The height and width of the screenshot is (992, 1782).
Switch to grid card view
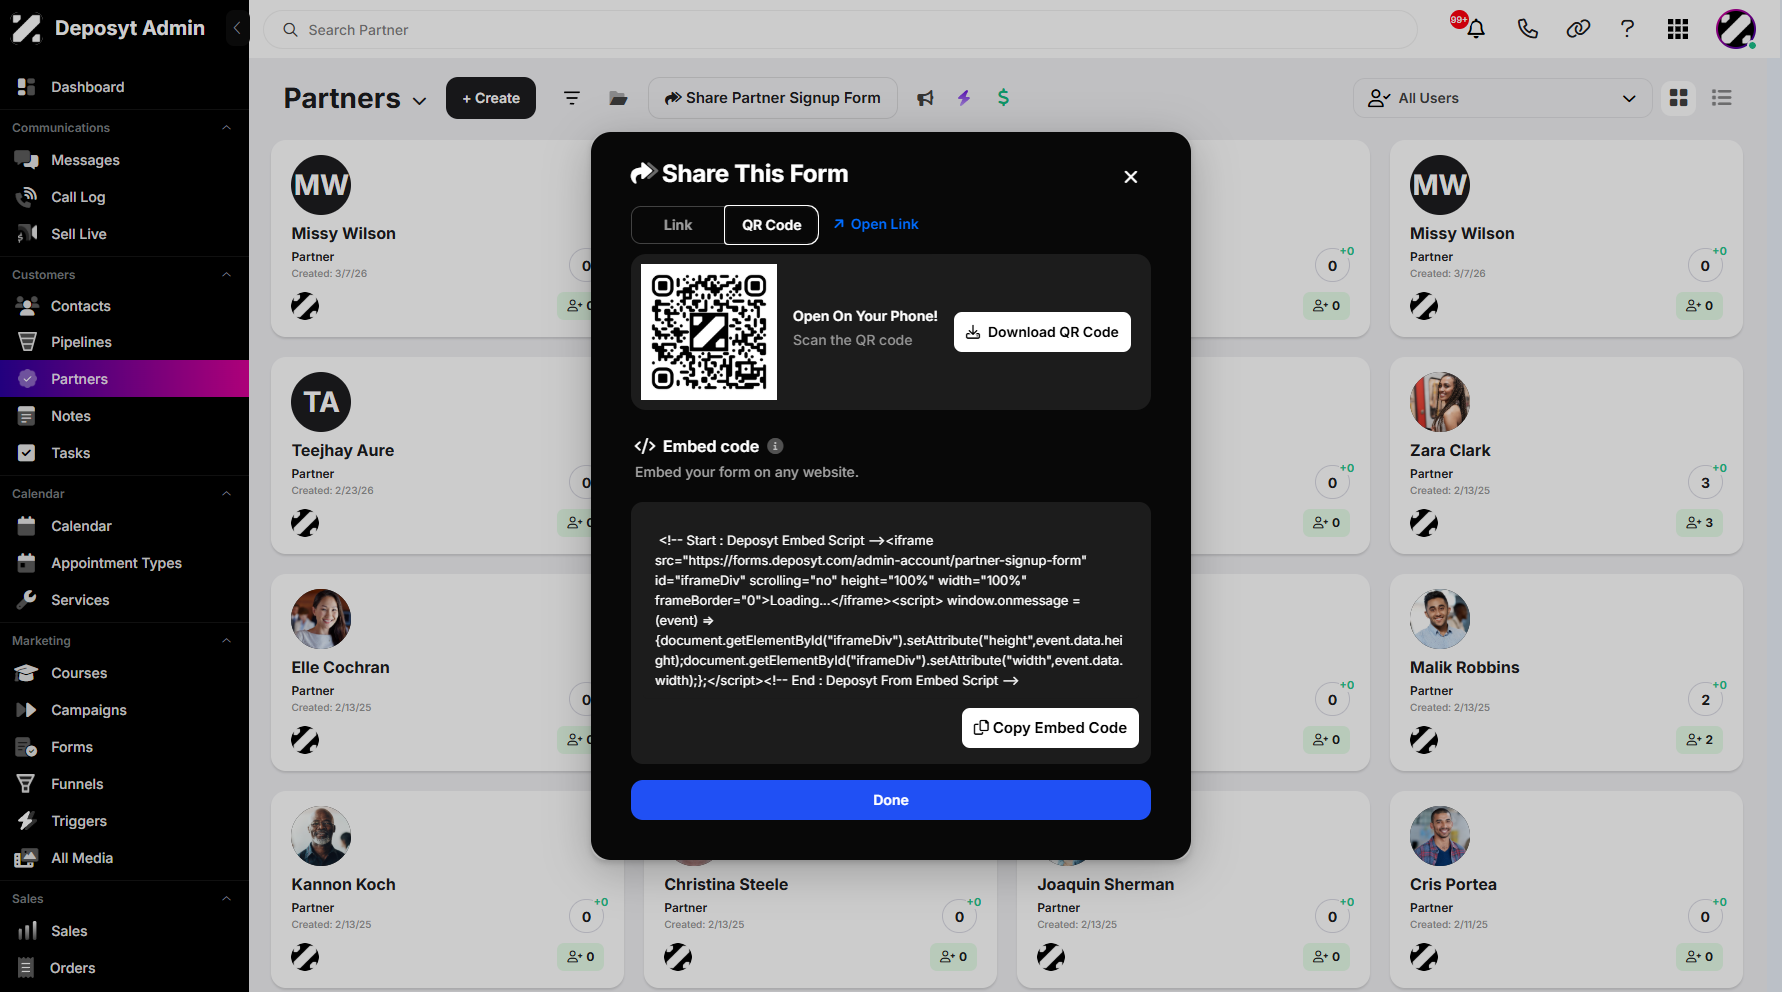click(x=1679, y=98)
